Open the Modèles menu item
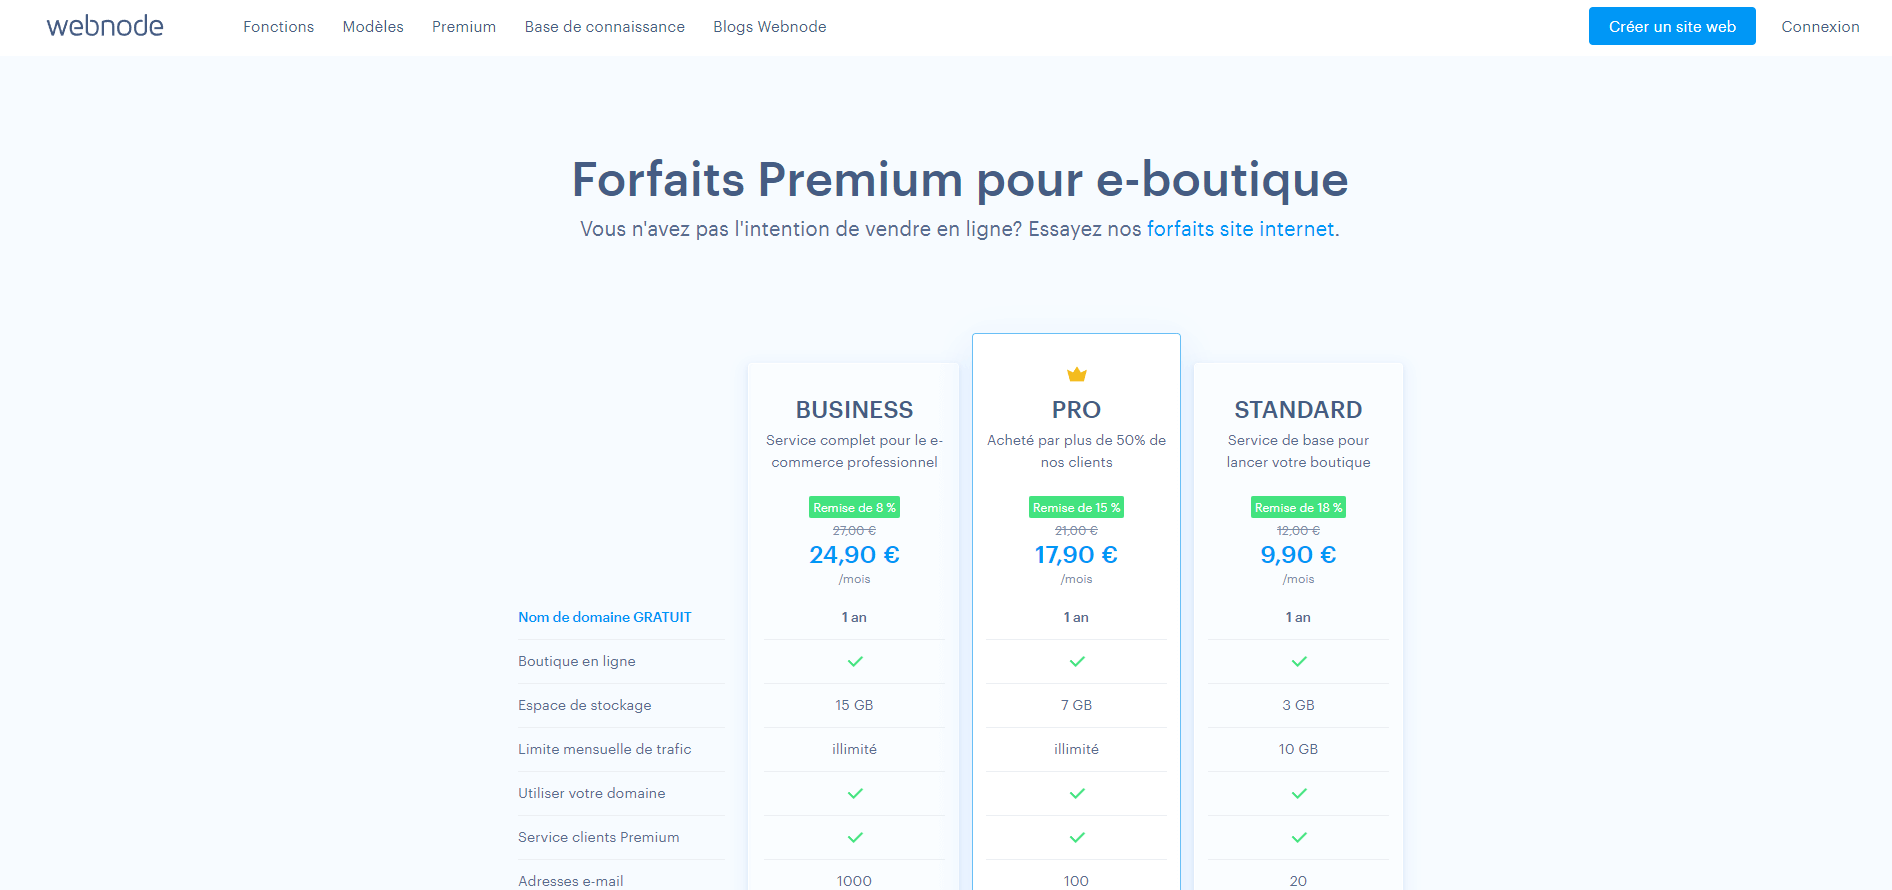The height and width of the screenshot is (890, 1892). click(x=373, y=27)
